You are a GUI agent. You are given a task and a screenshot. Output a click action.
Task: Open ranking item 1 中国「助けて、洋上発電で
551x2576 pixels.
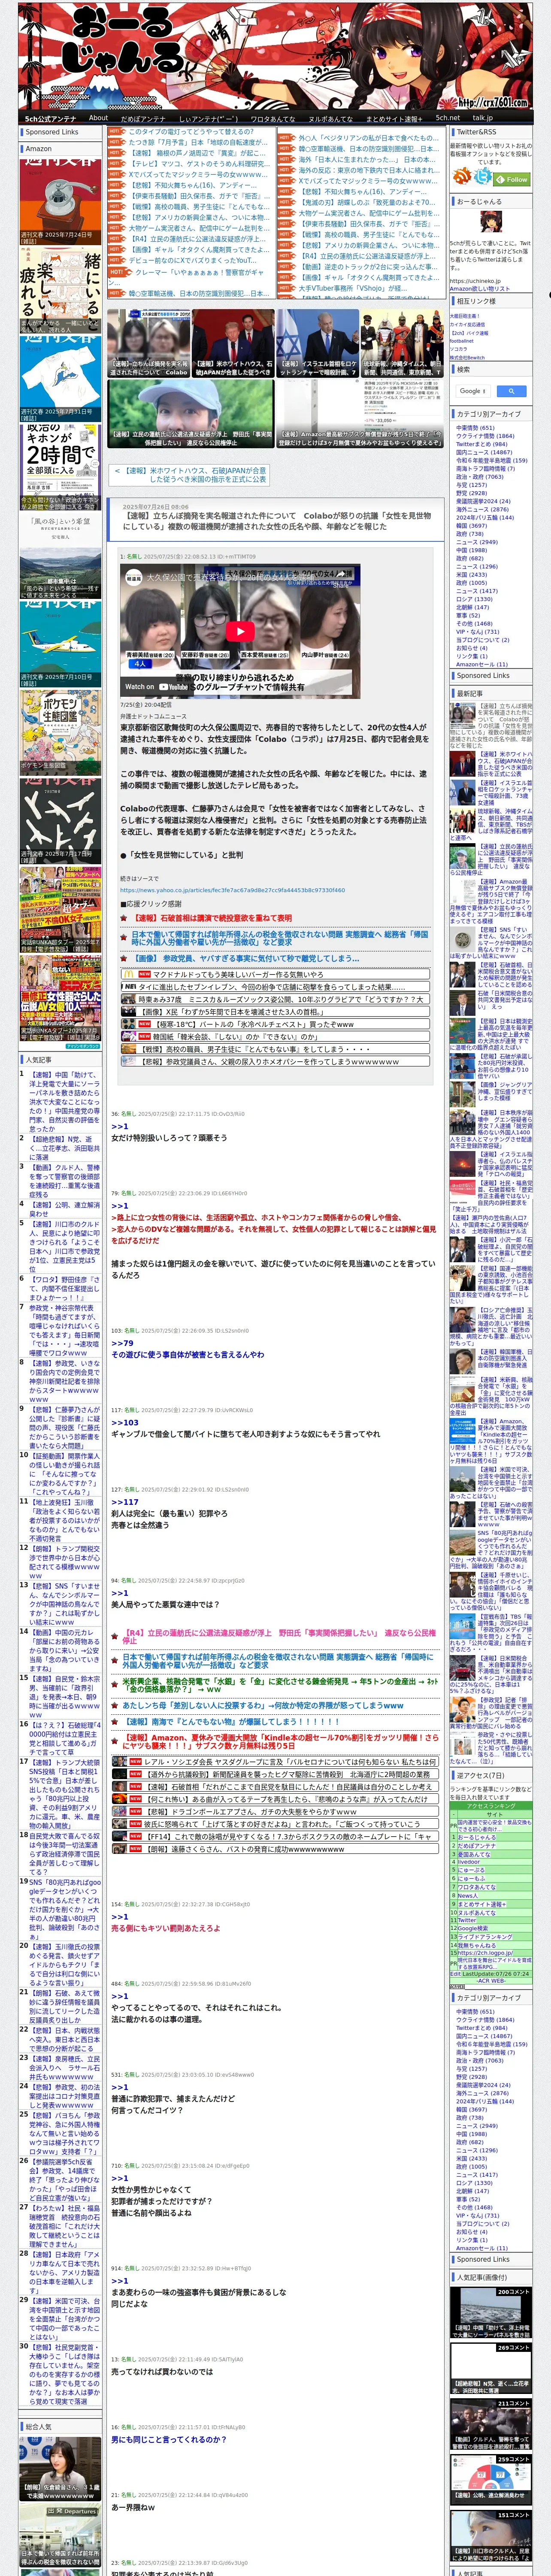64,1102
